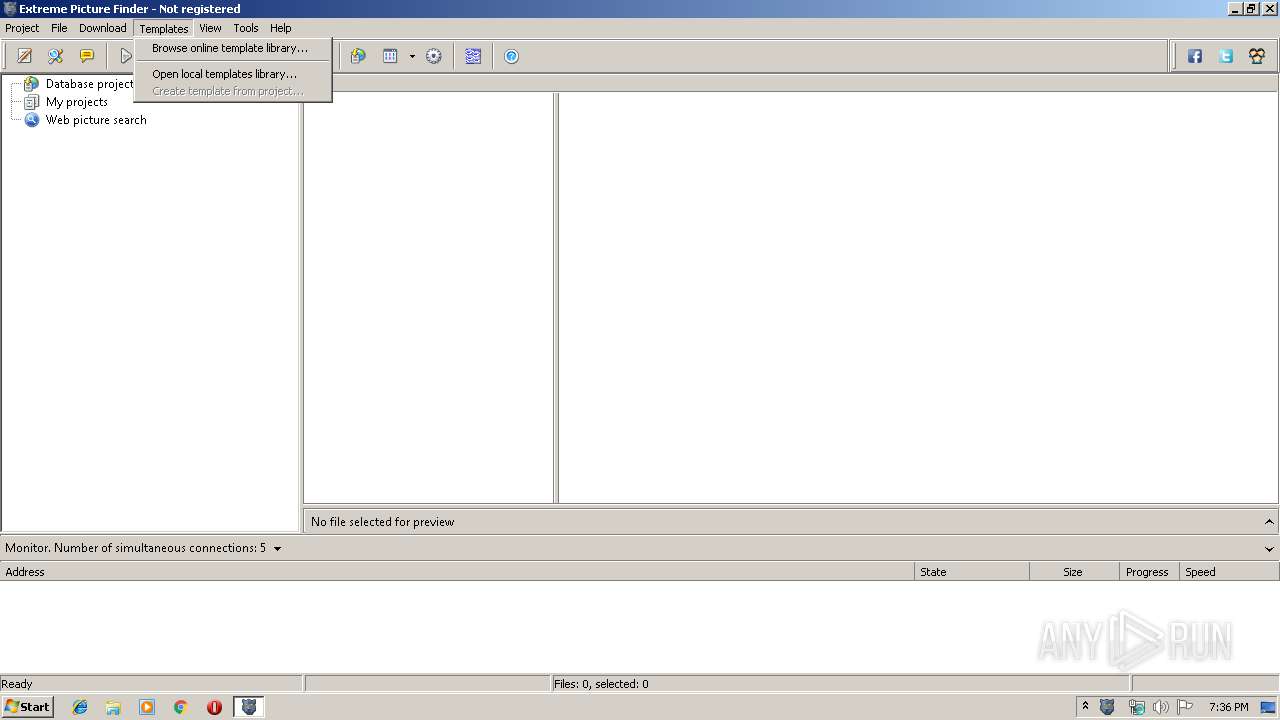Click the Extreme Picture Finder tray icon
Image resolution: width=1280 pixels, height=720 pixels.
pyautogui.click(x=1107, y=707)
